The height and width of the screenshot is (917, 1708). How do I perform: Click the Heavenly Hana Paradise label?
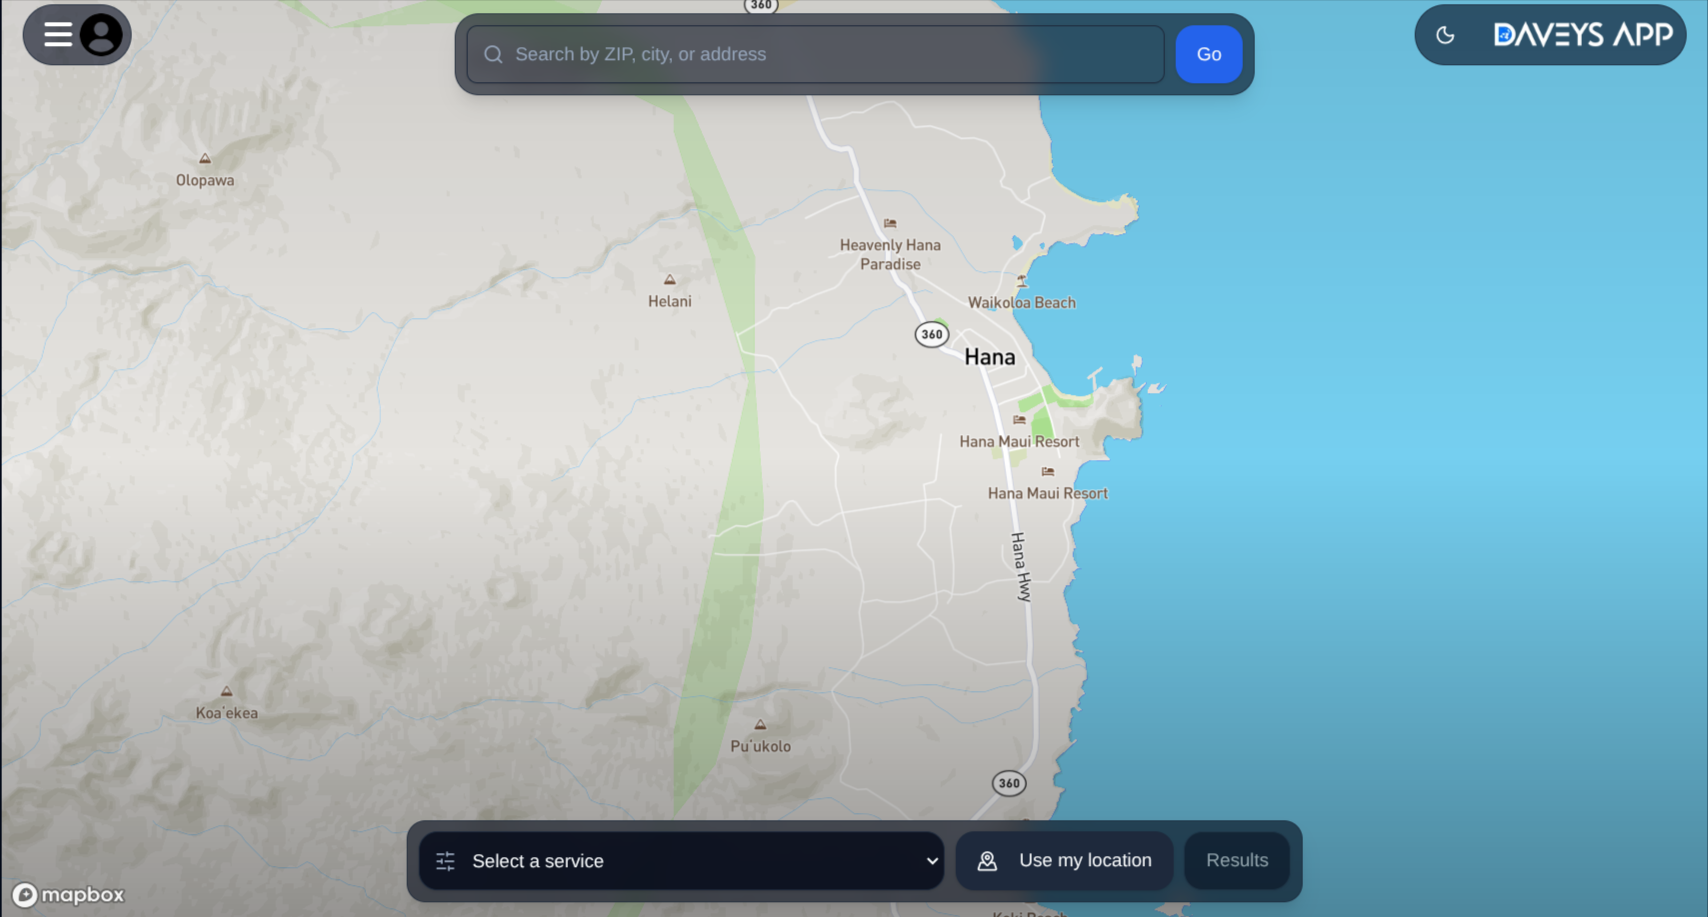click(890, 254)
